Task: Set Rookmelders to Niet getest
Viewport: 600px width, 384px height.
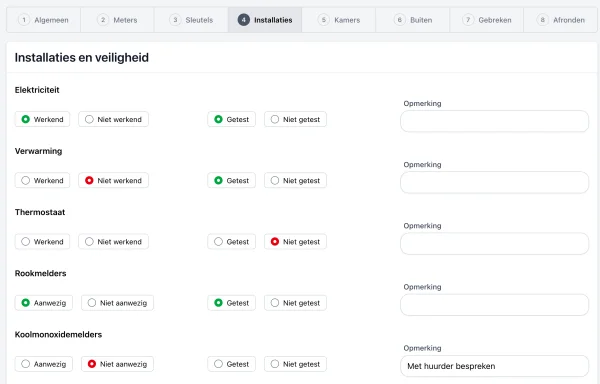Action: 295,303
